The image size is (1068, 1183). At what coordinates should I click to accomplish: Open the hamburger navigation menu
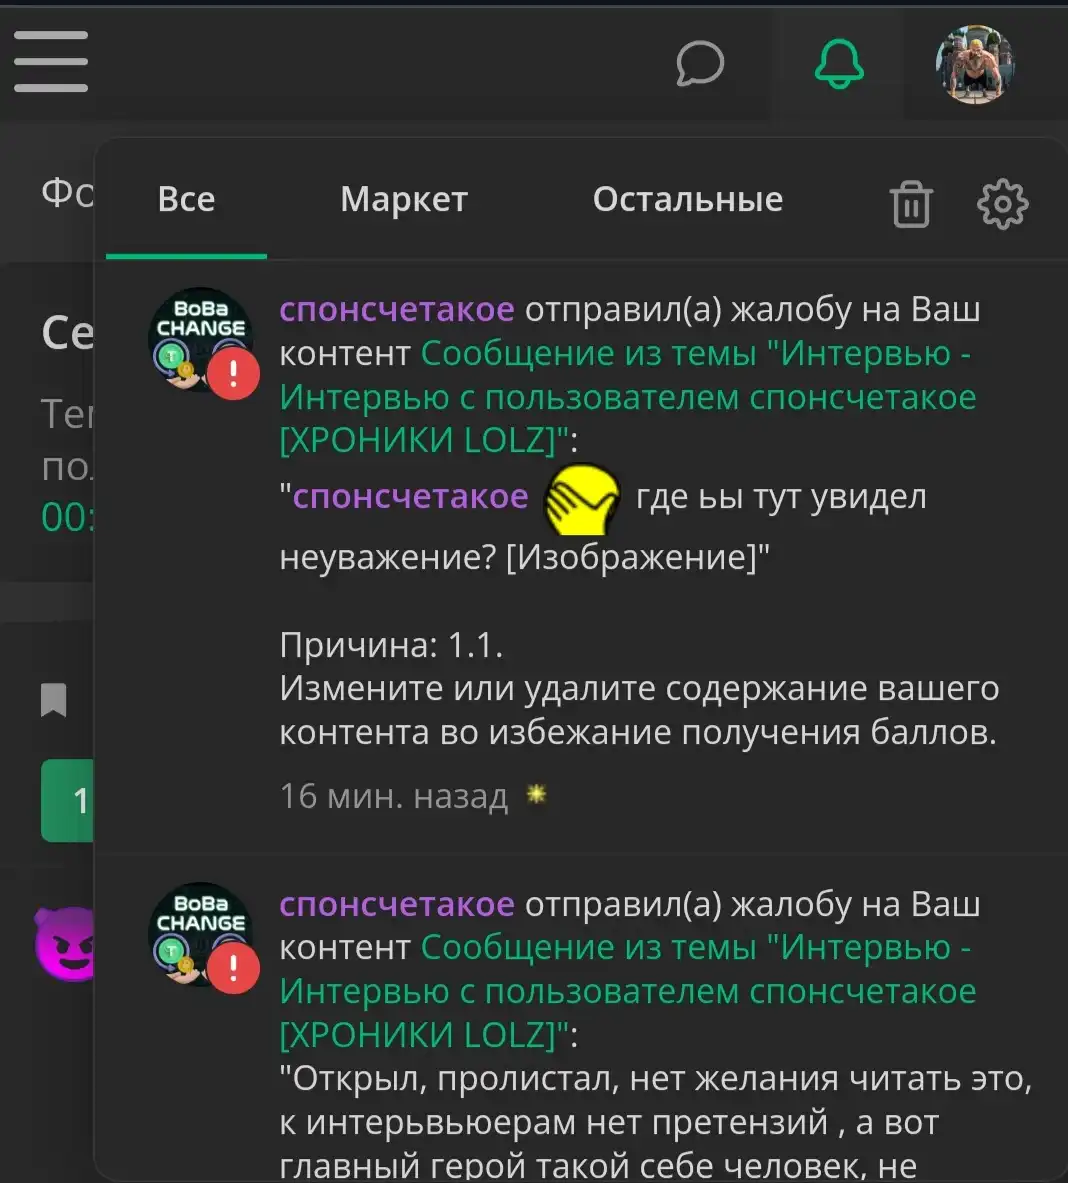point(51,61)
